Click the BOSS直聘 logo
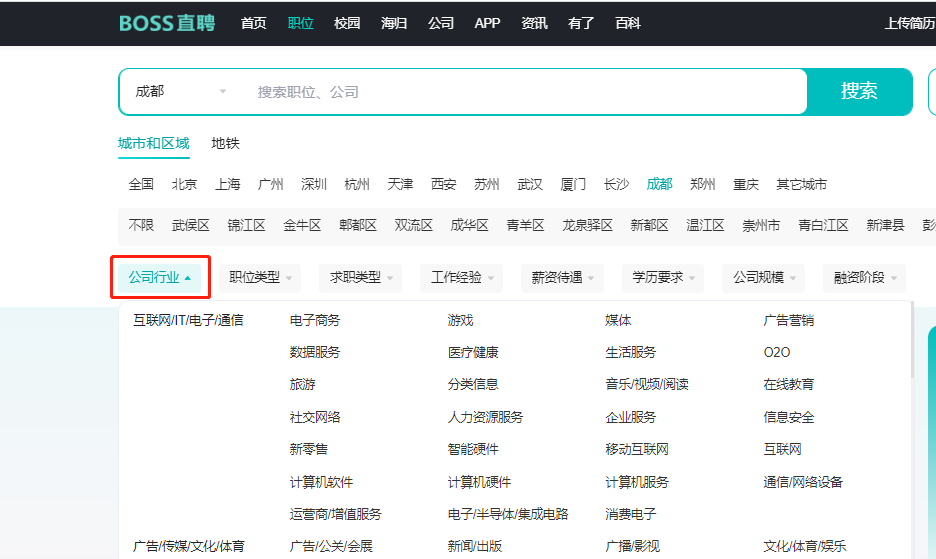936x559 pixels. (x=167, y=23)
